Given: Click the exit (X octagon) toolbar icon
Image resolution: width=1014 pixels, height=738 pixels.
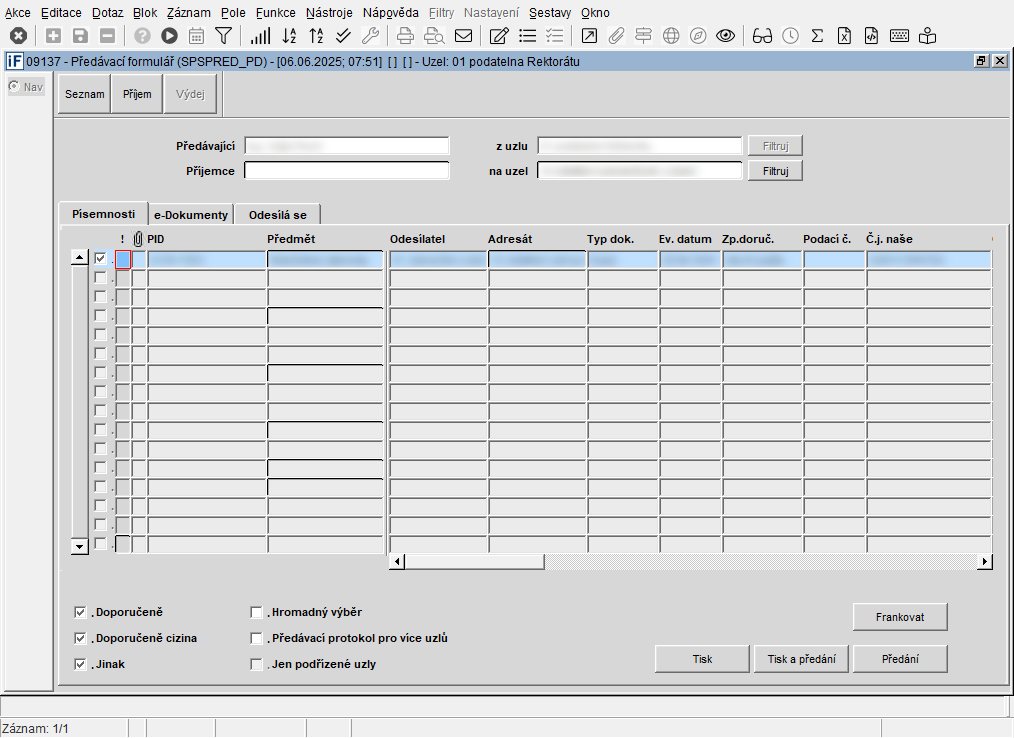Looking at the screenshot, I should (x=18, y=36).
